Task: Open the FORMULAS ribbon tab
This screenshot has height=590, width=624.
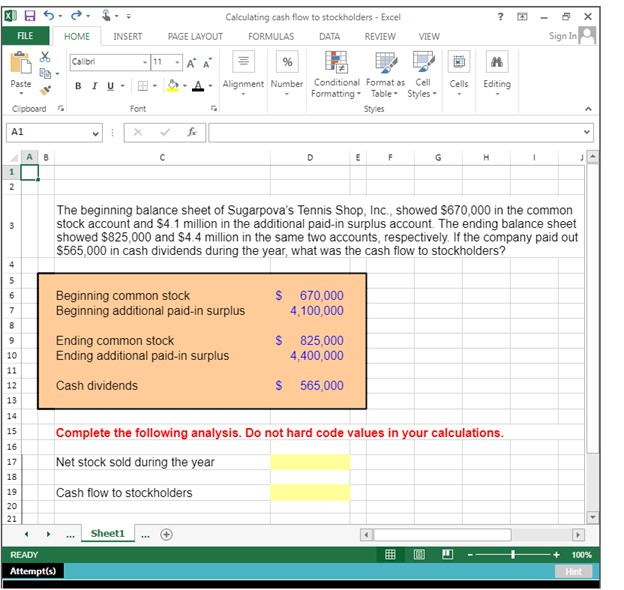Action: [x=270, y=36]
